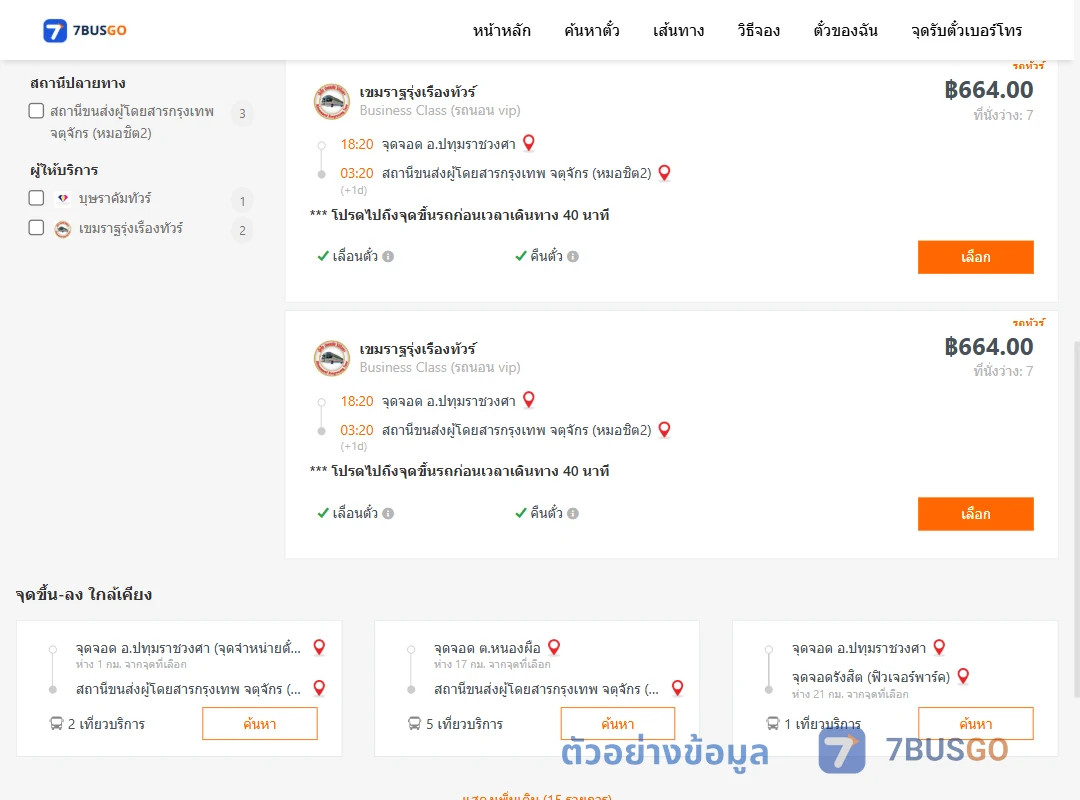Open จุดรับตั๋วเบอร์โทร menu item
The image size is (1080, 800).
(966, 30)
